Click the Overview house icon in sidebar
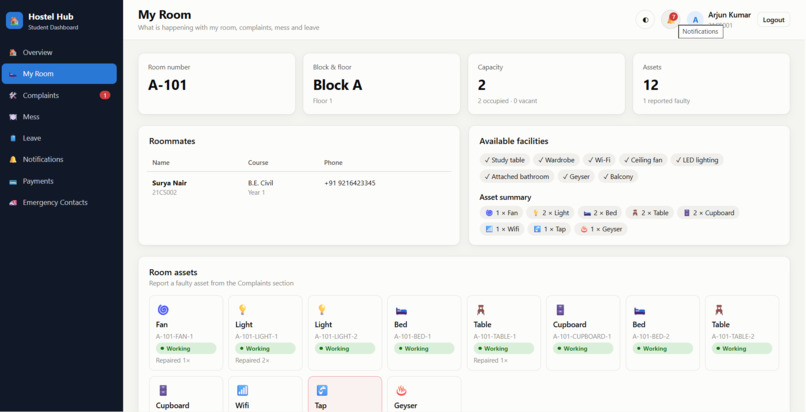 click(x=13, y=52)
